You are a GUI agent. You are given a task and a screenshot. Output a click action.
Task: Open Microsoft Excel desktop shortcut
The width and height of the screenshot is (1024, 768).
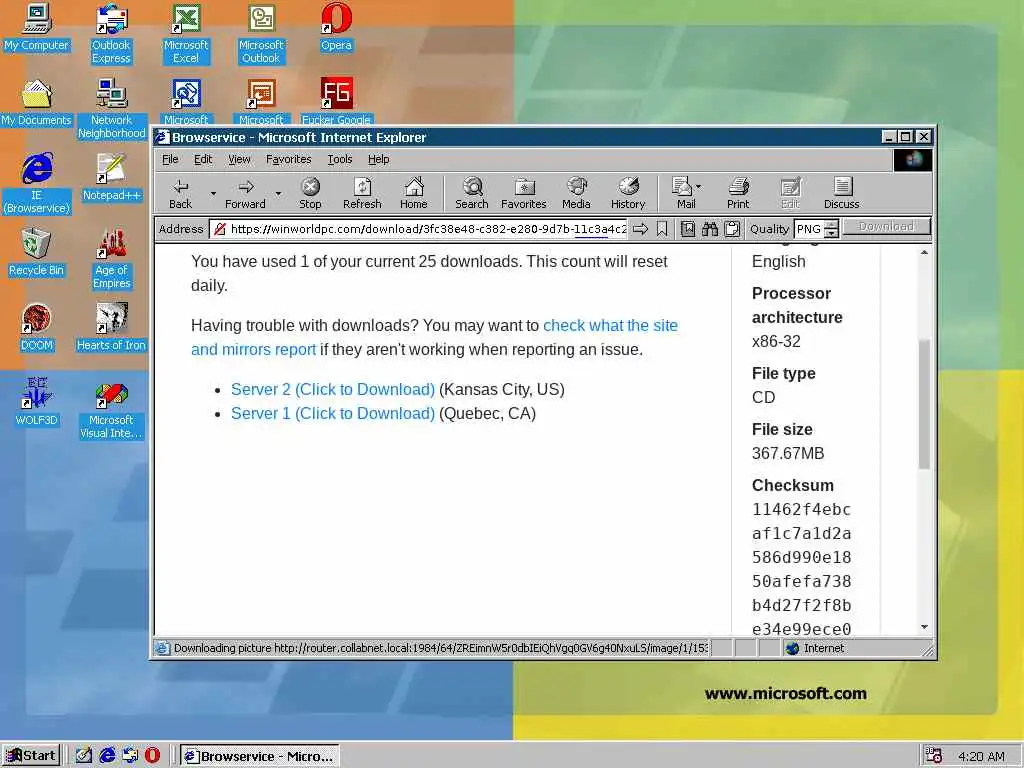[x=186, y=34]
